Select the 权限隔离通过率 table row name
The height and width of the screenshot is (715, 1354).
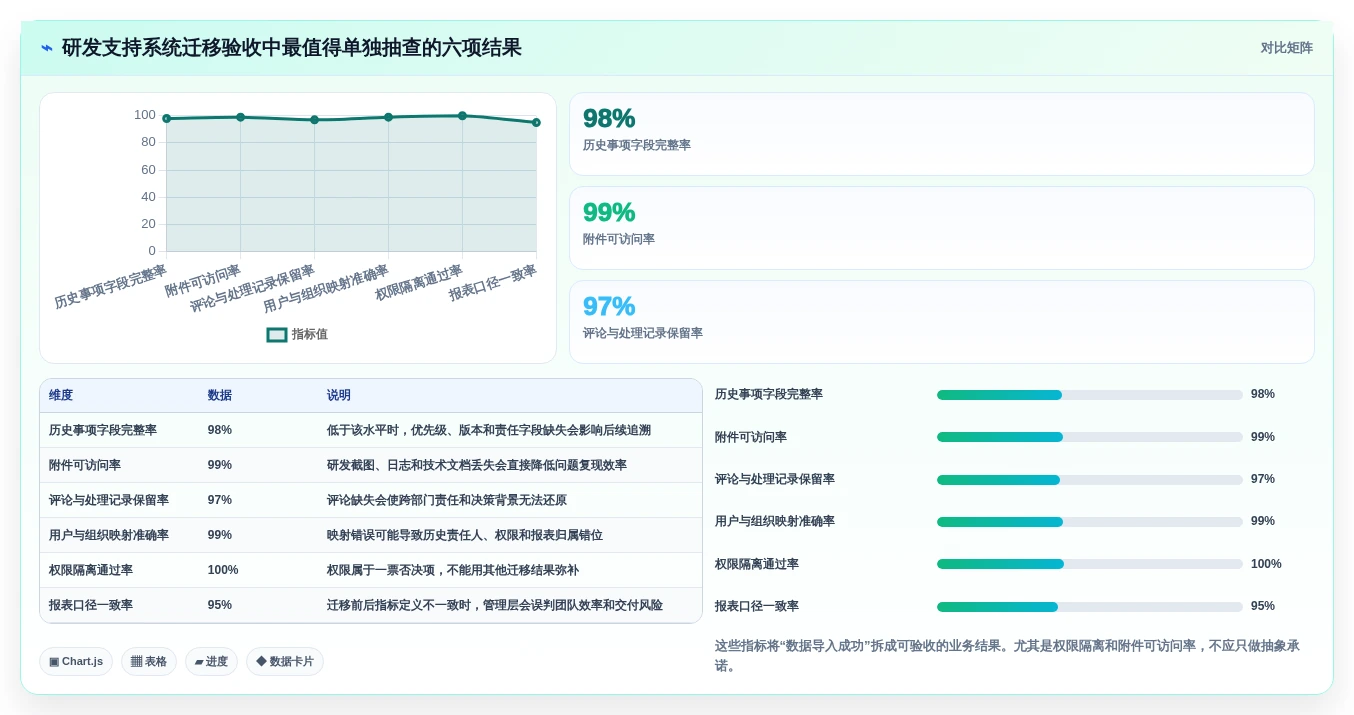pyautogui.click(x=91, y=570)
